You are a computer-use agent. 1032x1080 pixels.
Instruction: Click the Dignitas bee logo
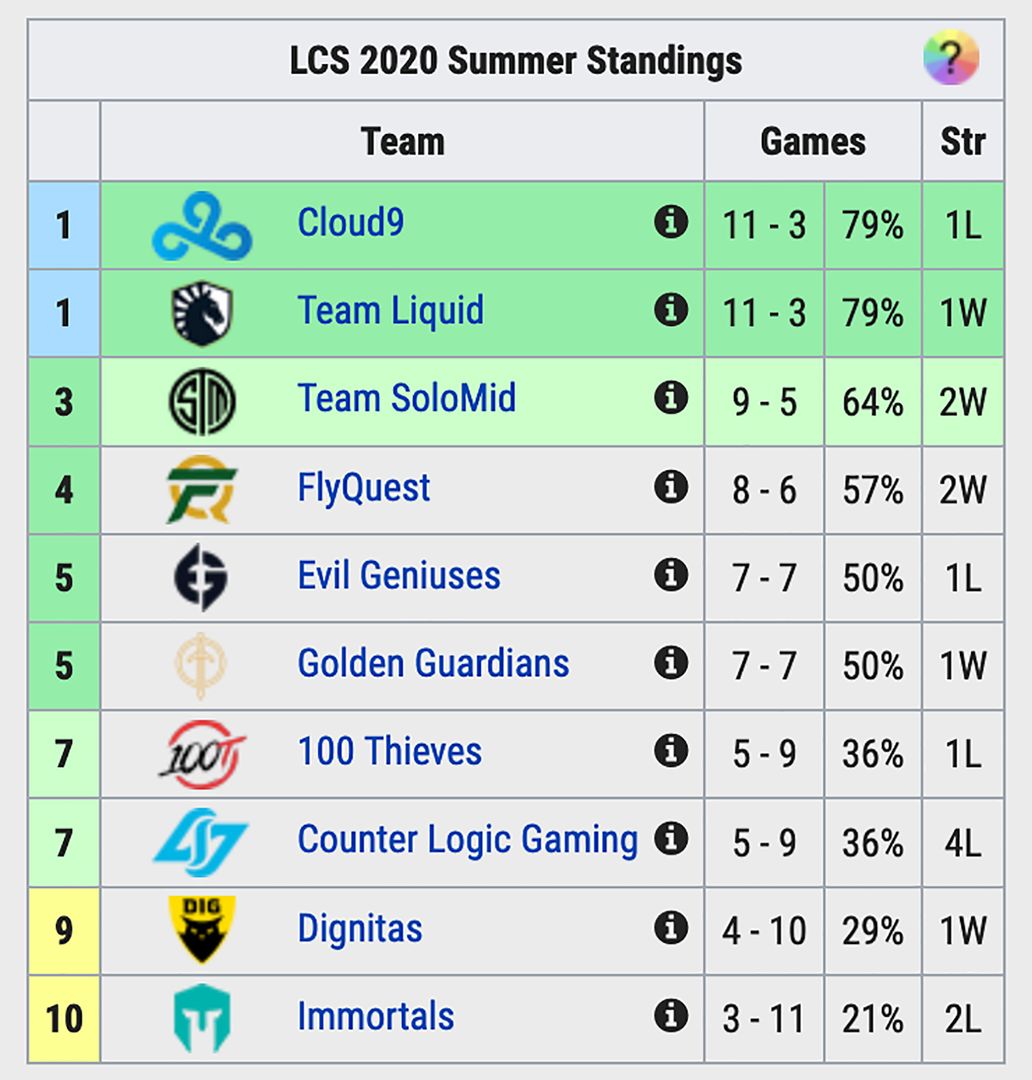click(200, 928)
